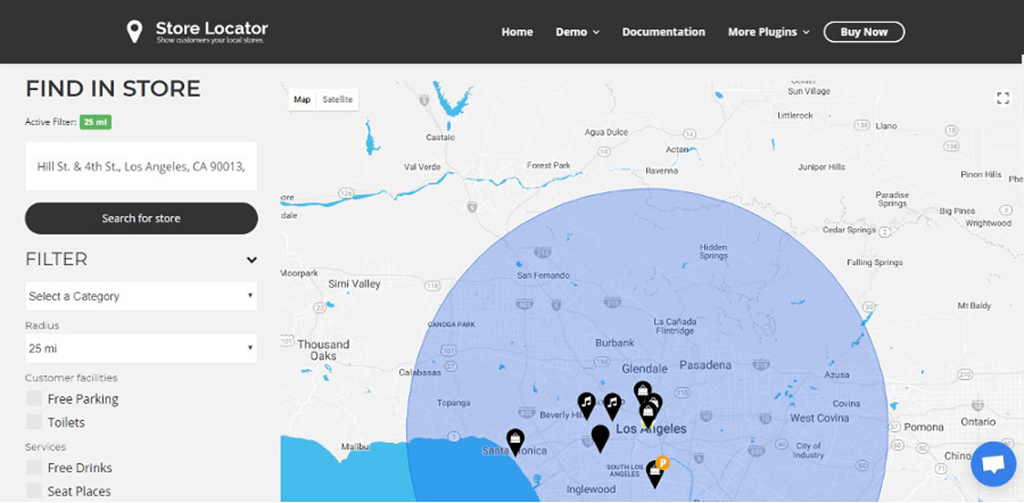Screen dimensions: 1024x503
Task: Open the Select a Category dropdown
Action: point(141,296)
